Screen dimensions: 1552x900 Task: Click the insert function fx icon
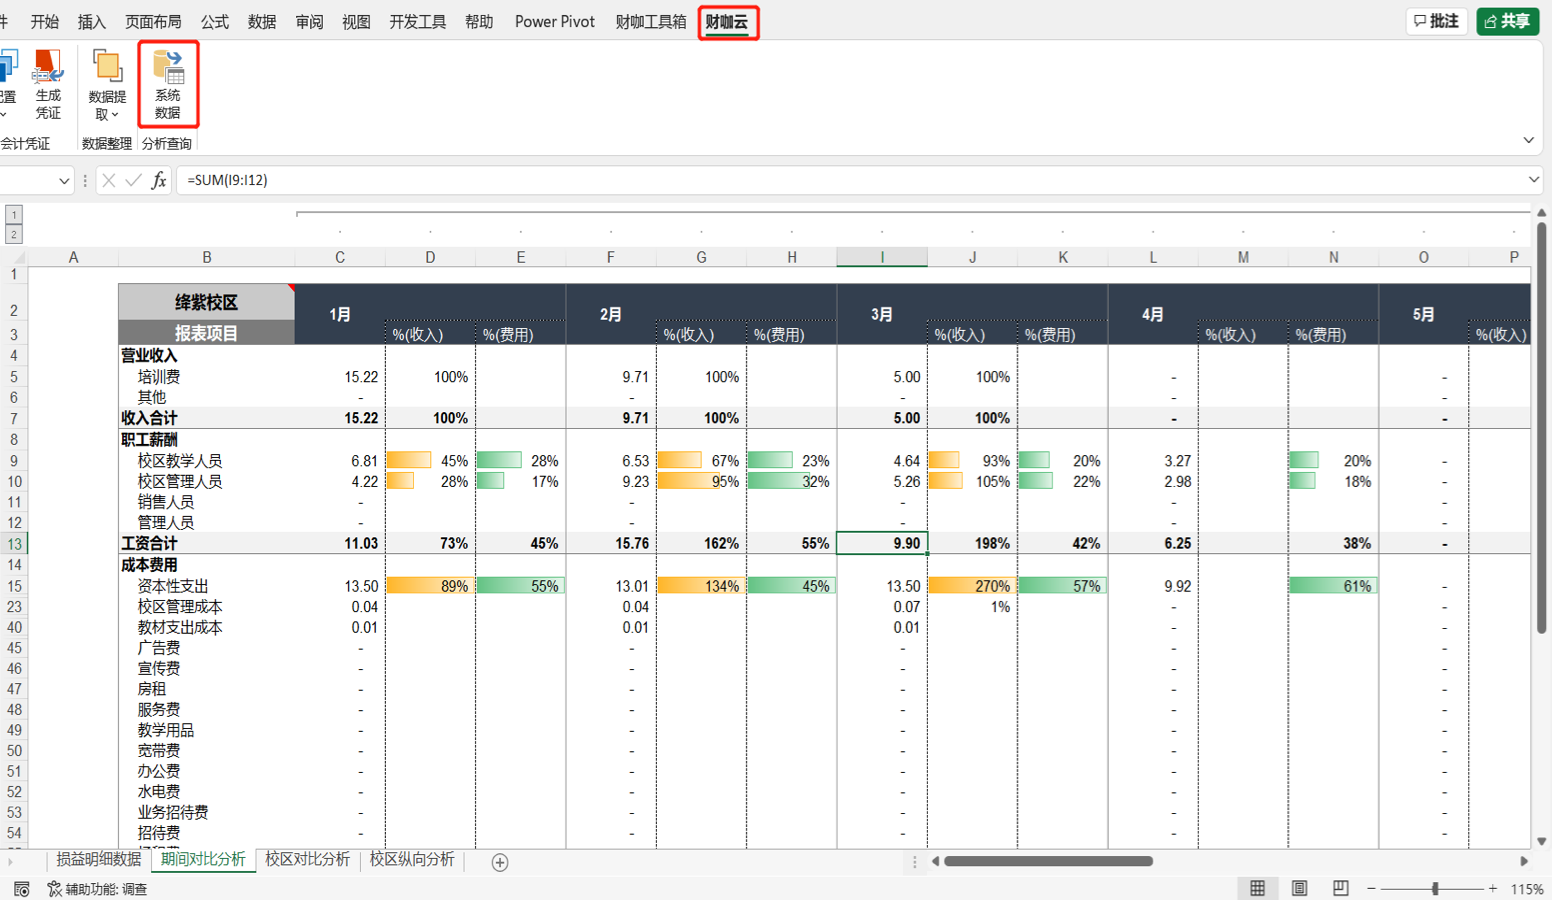(x=158, y=180)
